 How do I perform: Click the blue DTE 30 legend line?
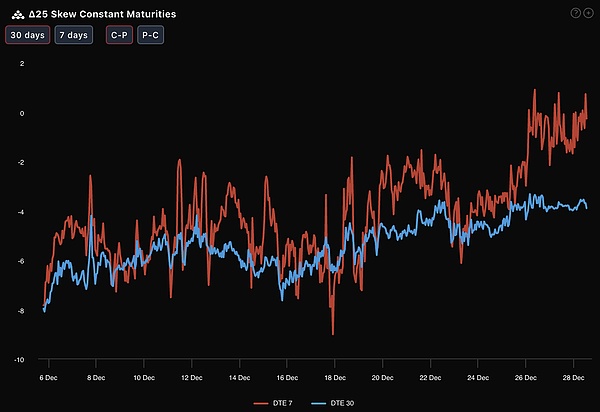pyautogui.click(x=319, y=402)
